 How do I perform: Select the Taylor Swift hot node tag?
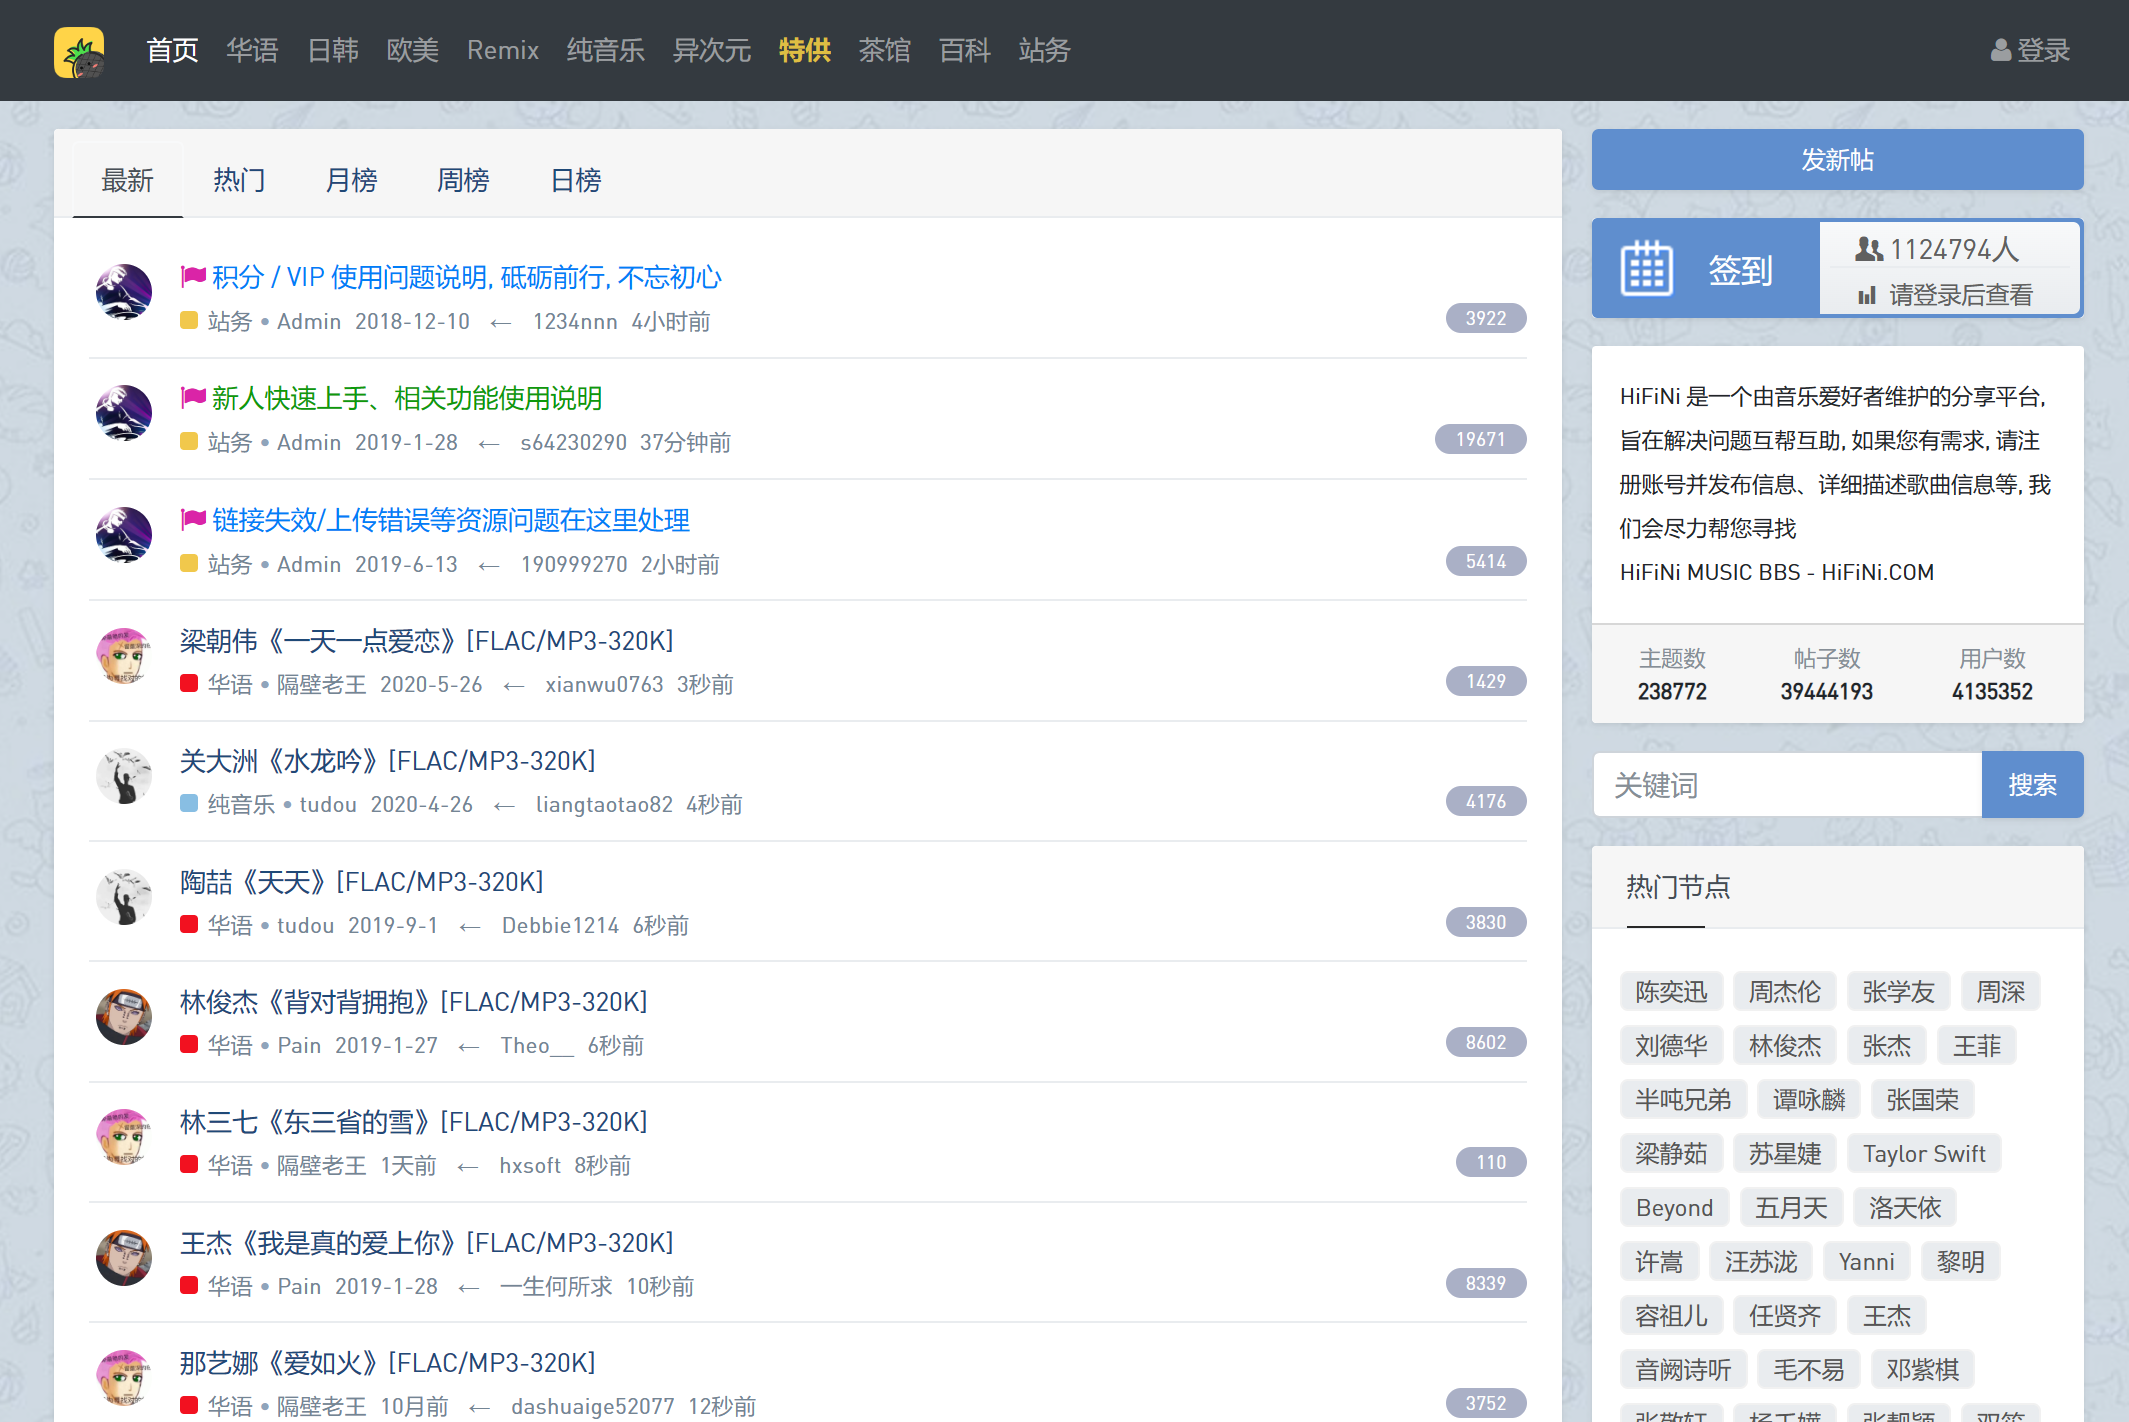pyautogui.click(x=1923, y=1154)
